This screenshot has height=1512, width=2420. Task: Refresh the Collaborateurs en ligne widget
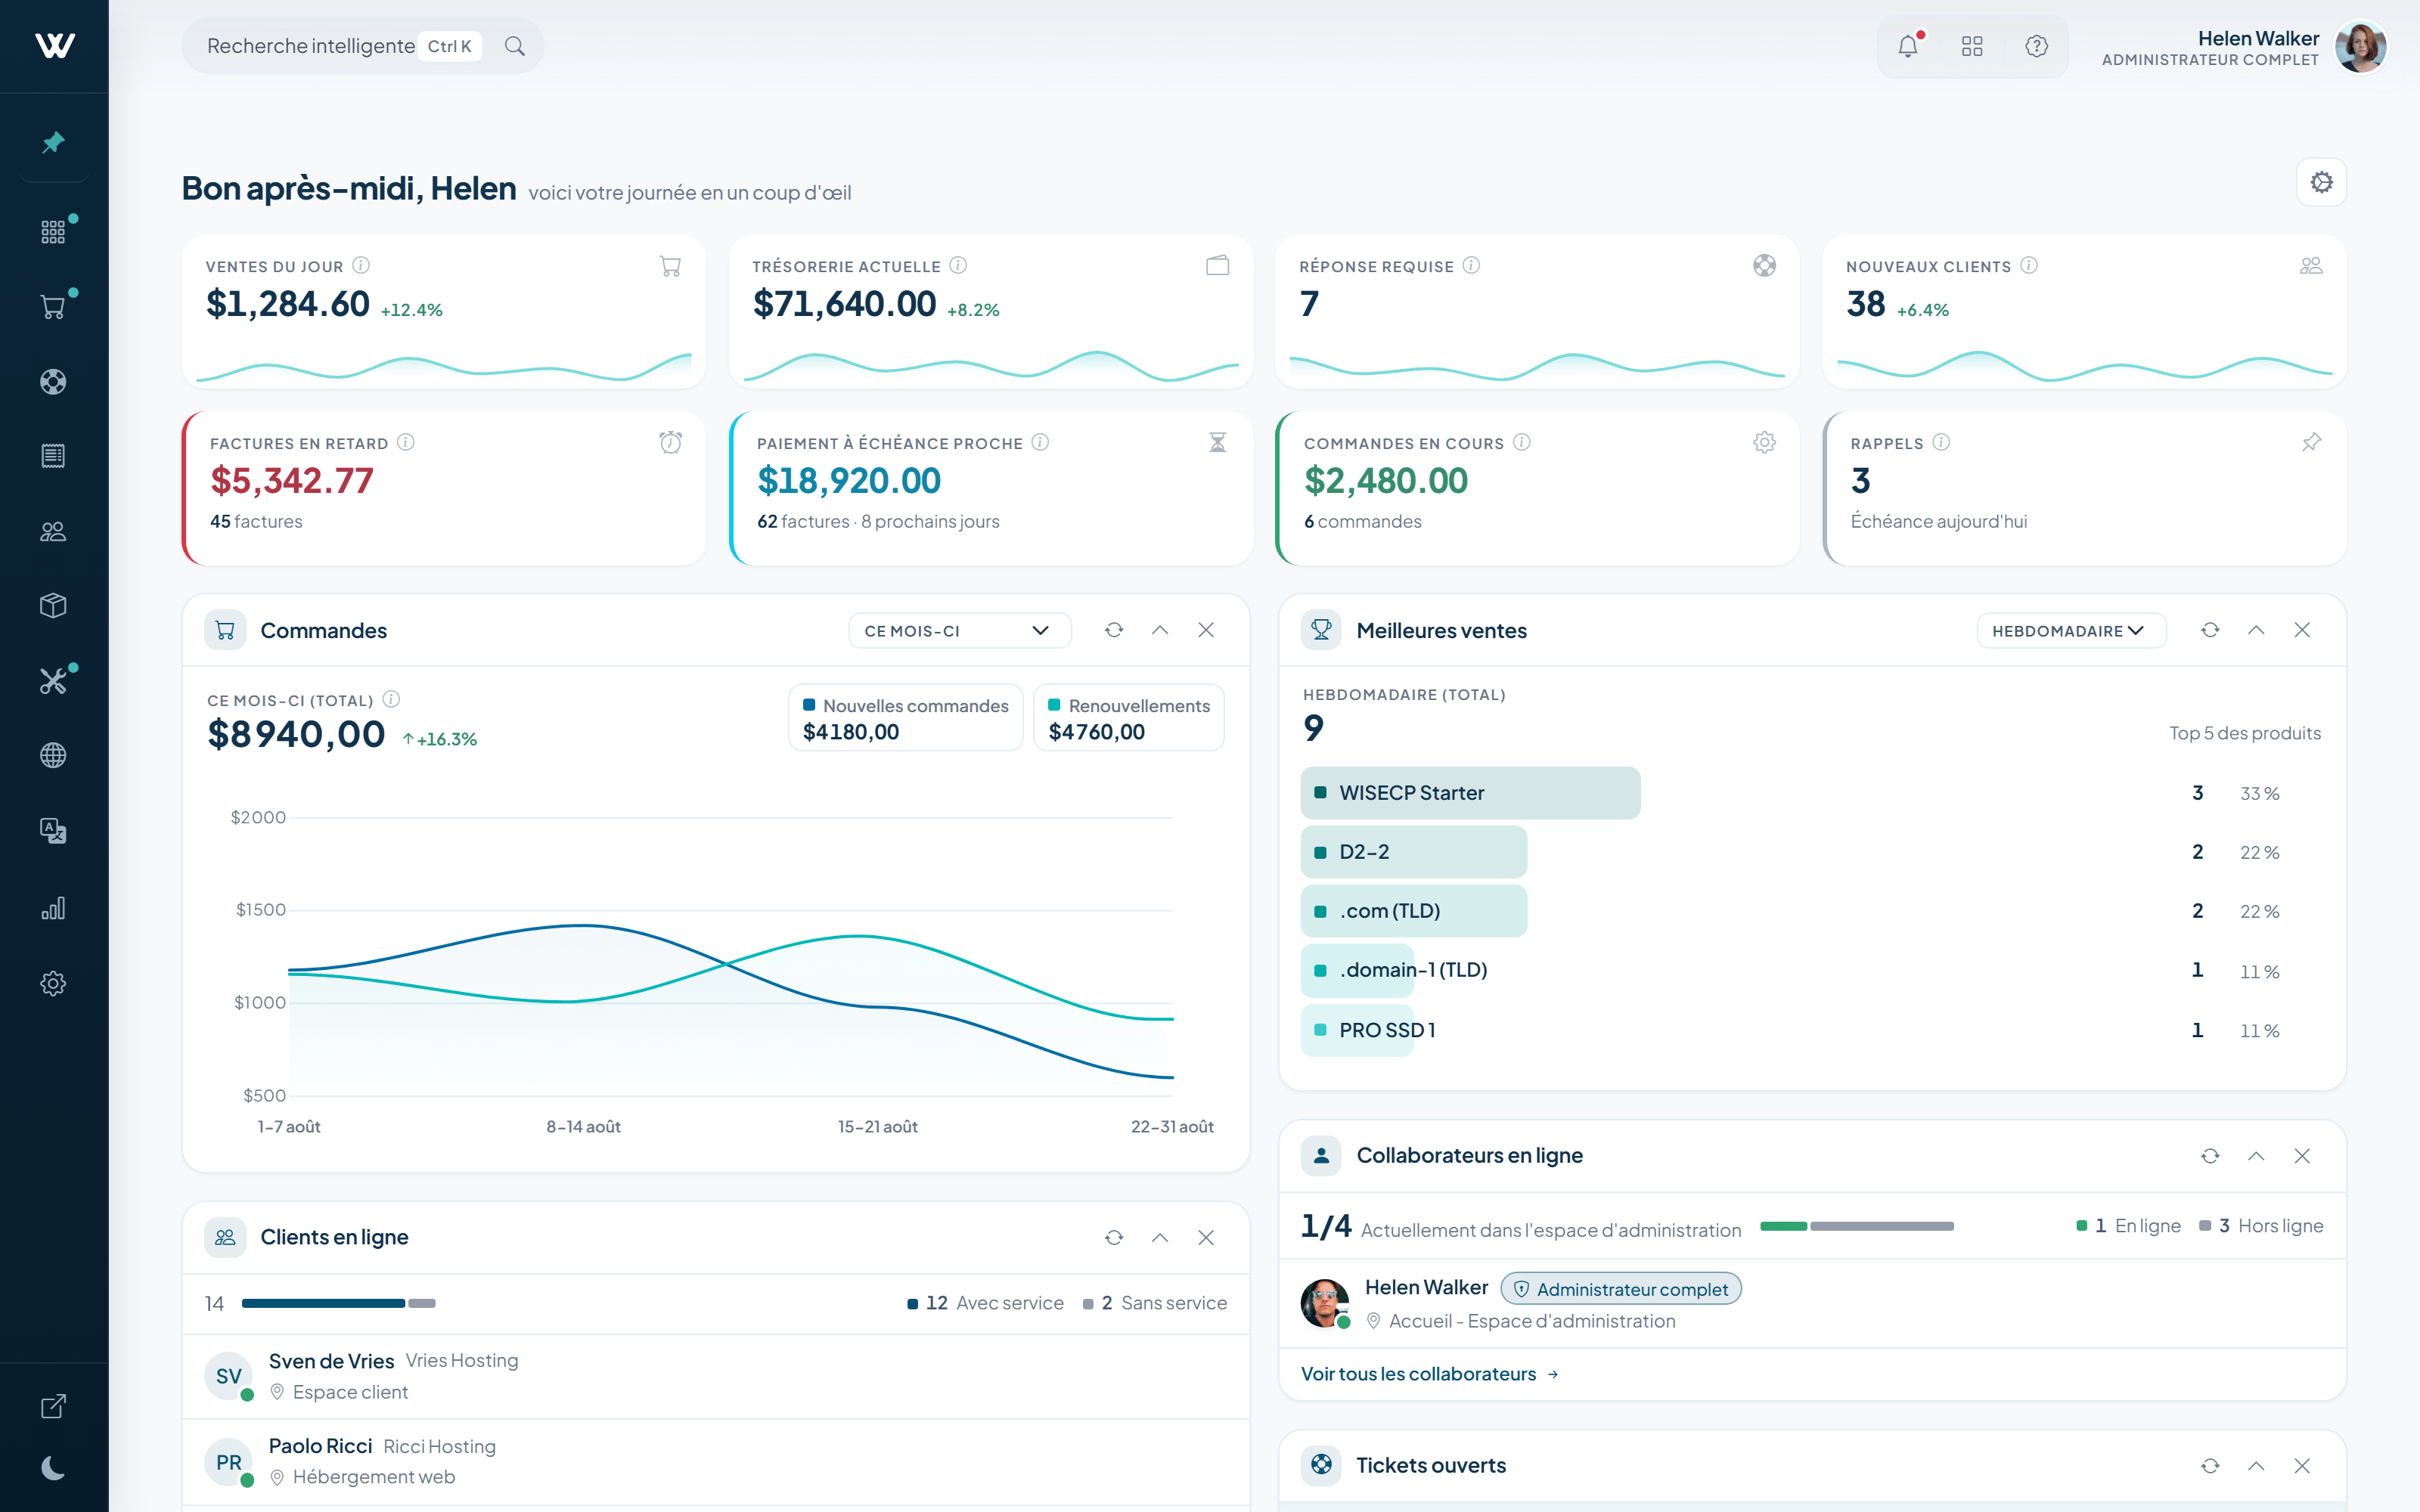tap(2210, 1156)
